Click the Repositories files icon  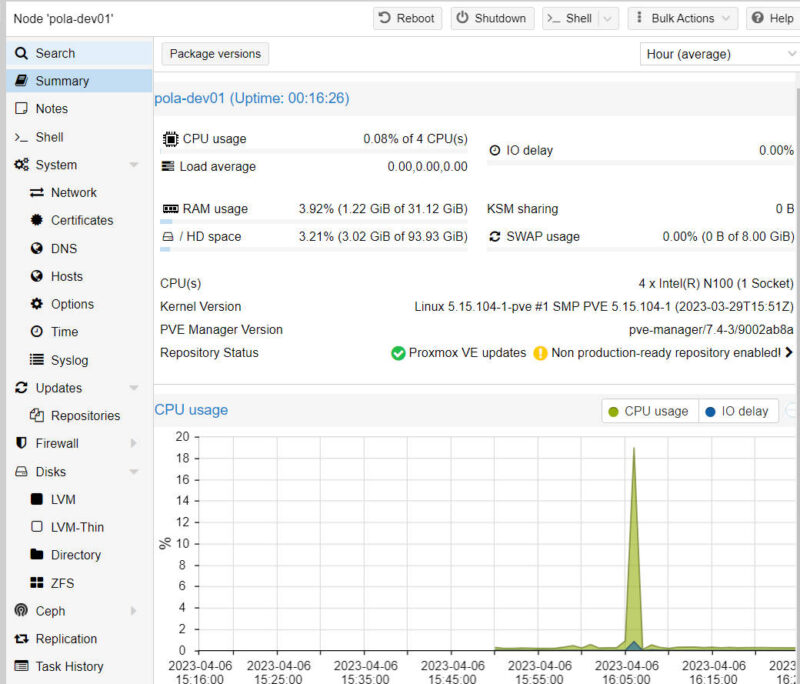[37, 416]
